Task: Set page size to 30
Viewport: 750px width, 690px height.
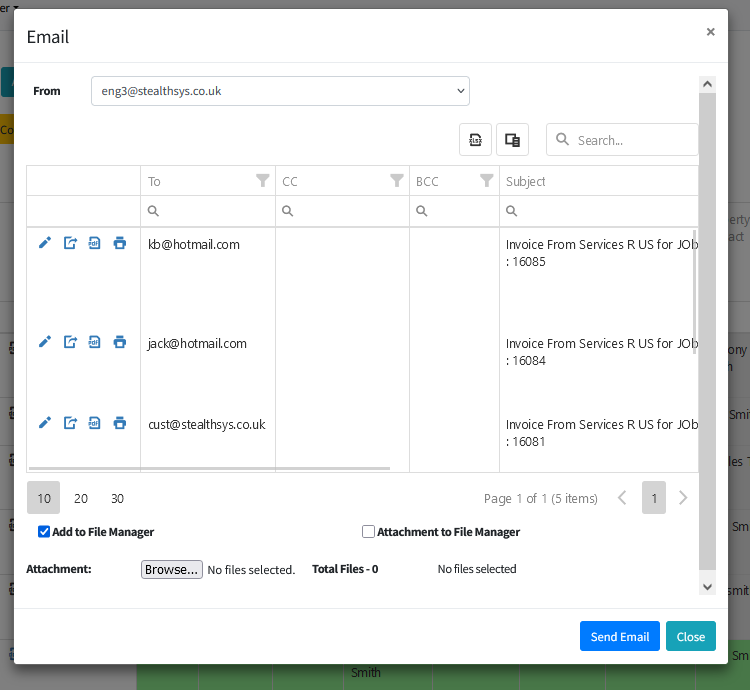Action: tap(118, 498)
